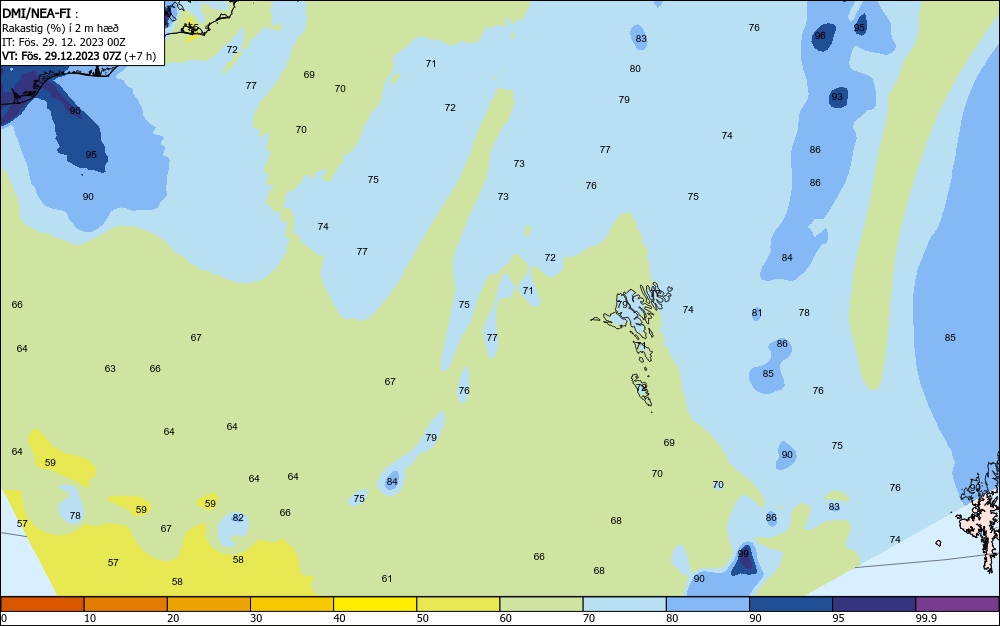This screenshot has width=1000, height=626.
Task: Click the "DMI/NEA-FI :" title text
Action: [x=40, y=13]
